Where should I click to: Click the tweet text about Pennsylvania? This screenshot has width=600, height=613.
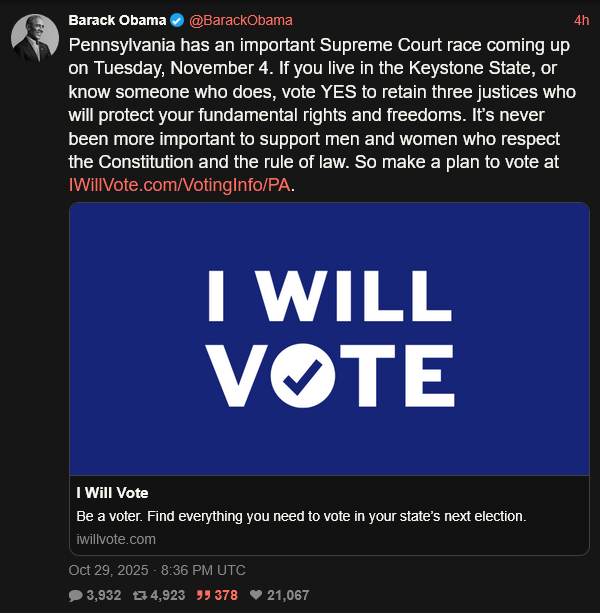[x=320, y=105]
